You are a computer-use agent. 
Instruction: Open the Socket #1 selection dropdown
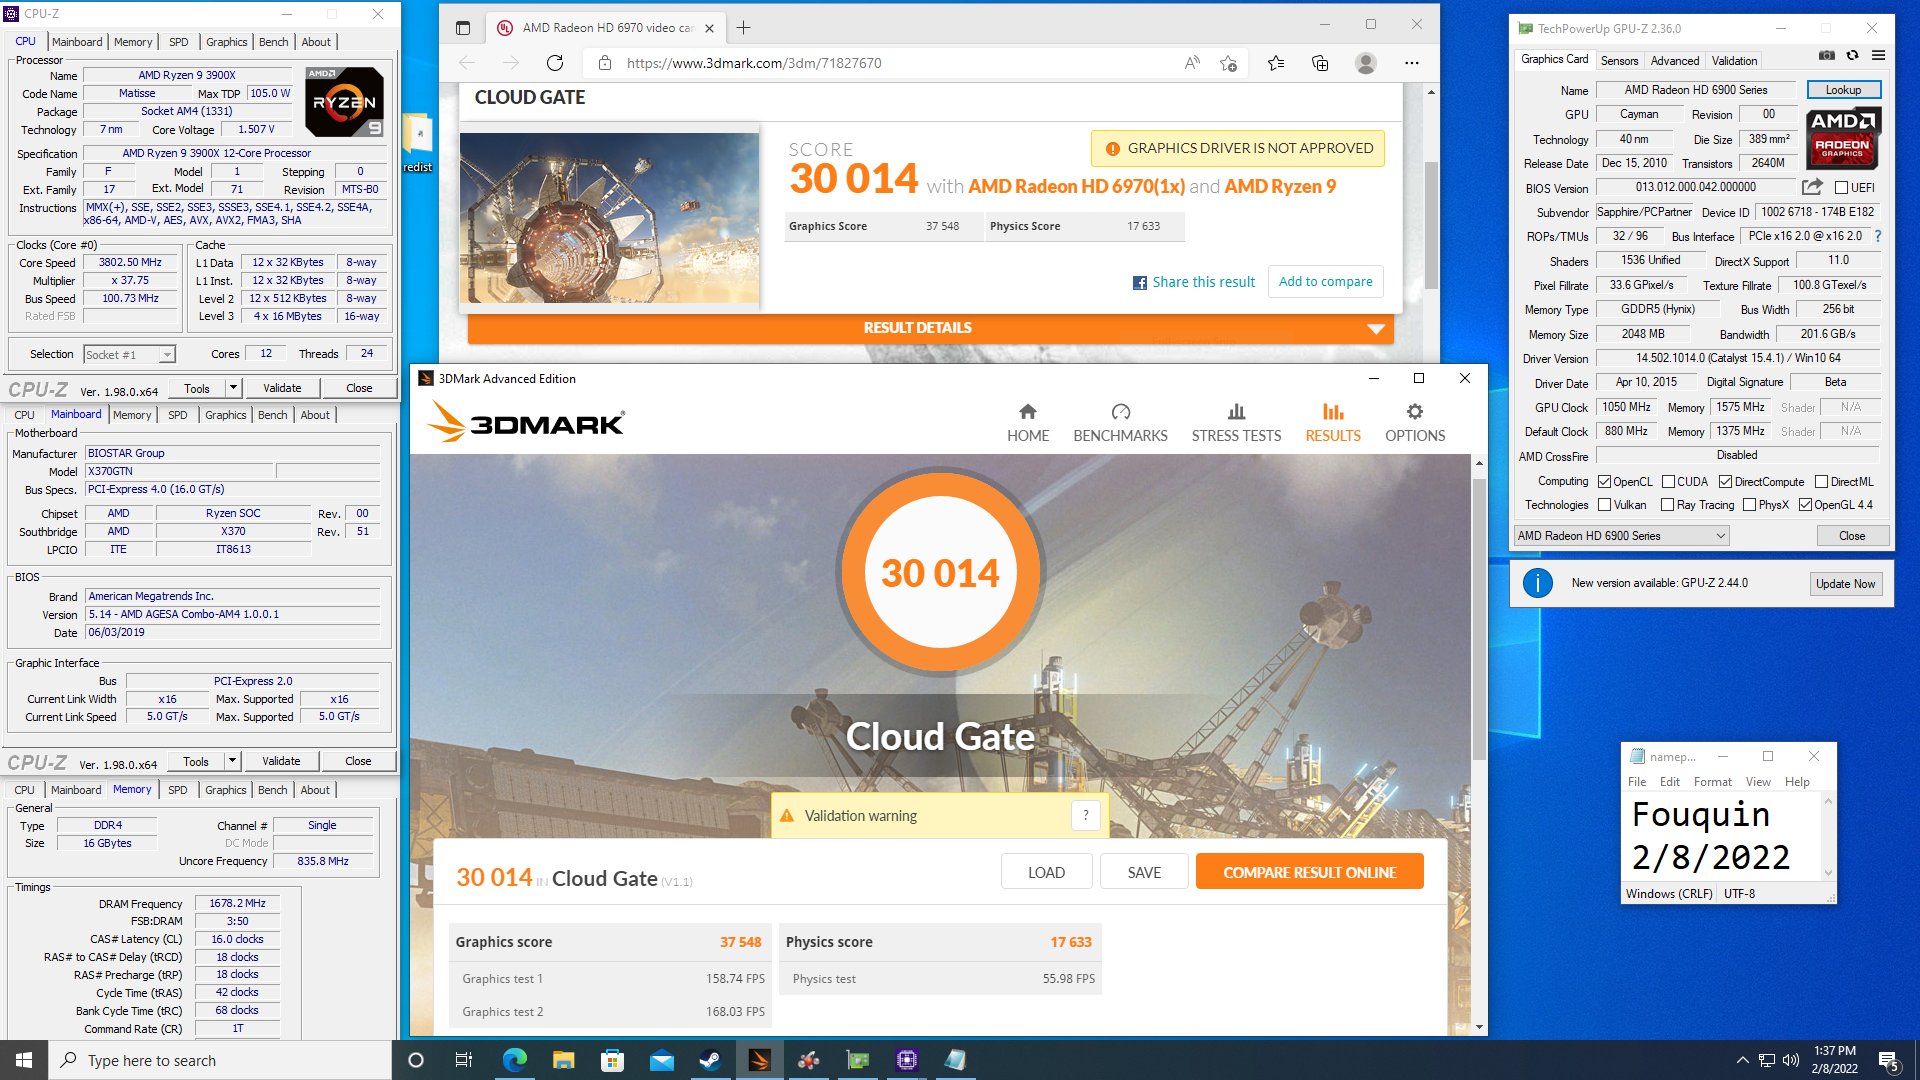pos(129,354)
